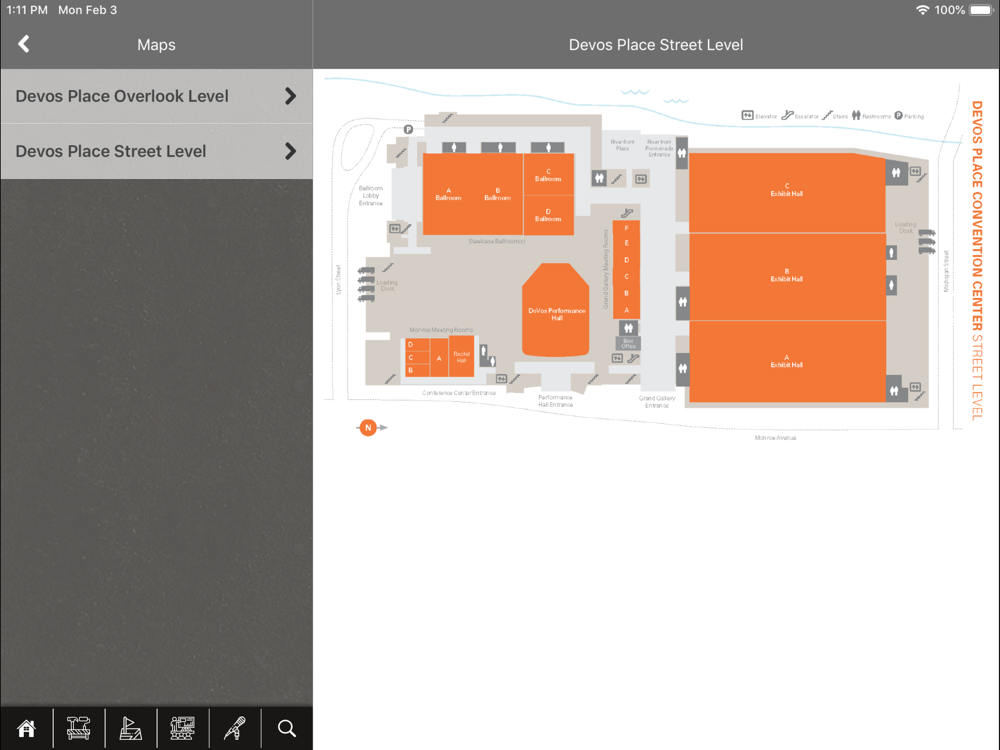This screenshot has height=750, width=1000.
Task: Tap the Restrooms legend icon
Action: [x=856, y=115]
